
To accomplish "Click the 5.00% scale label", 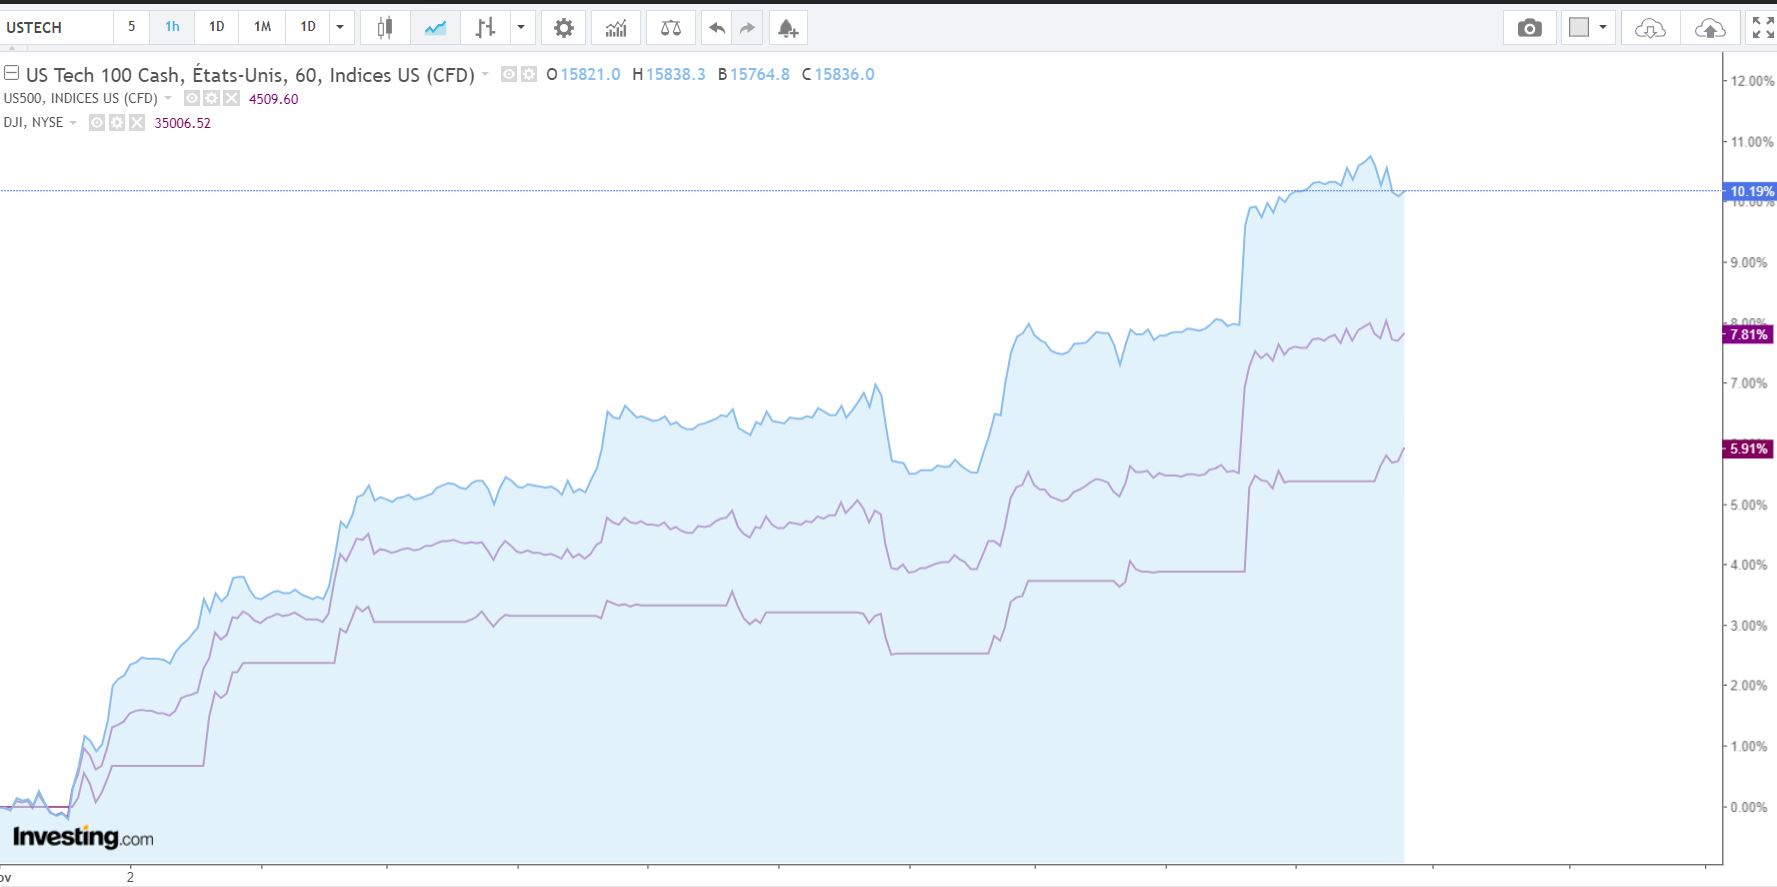I will coord(1749,505).
